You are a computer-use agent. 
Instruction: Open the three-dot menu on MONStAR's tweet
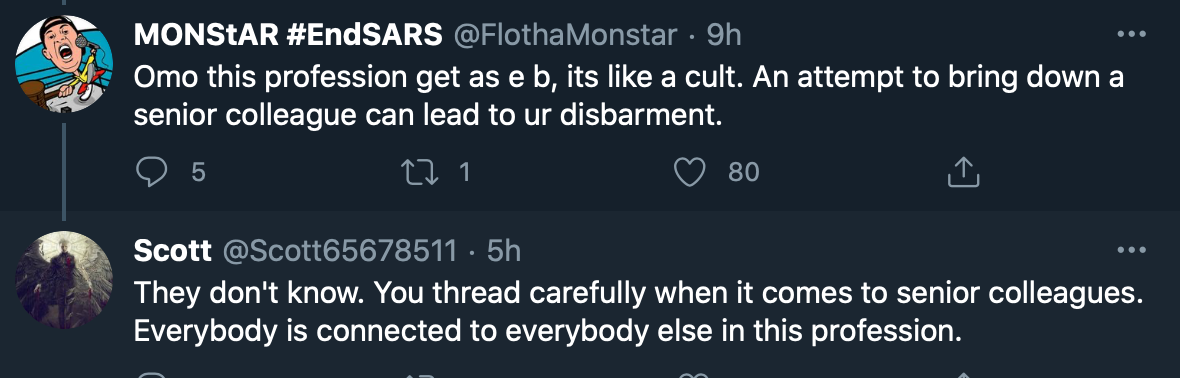(1131, 34)
